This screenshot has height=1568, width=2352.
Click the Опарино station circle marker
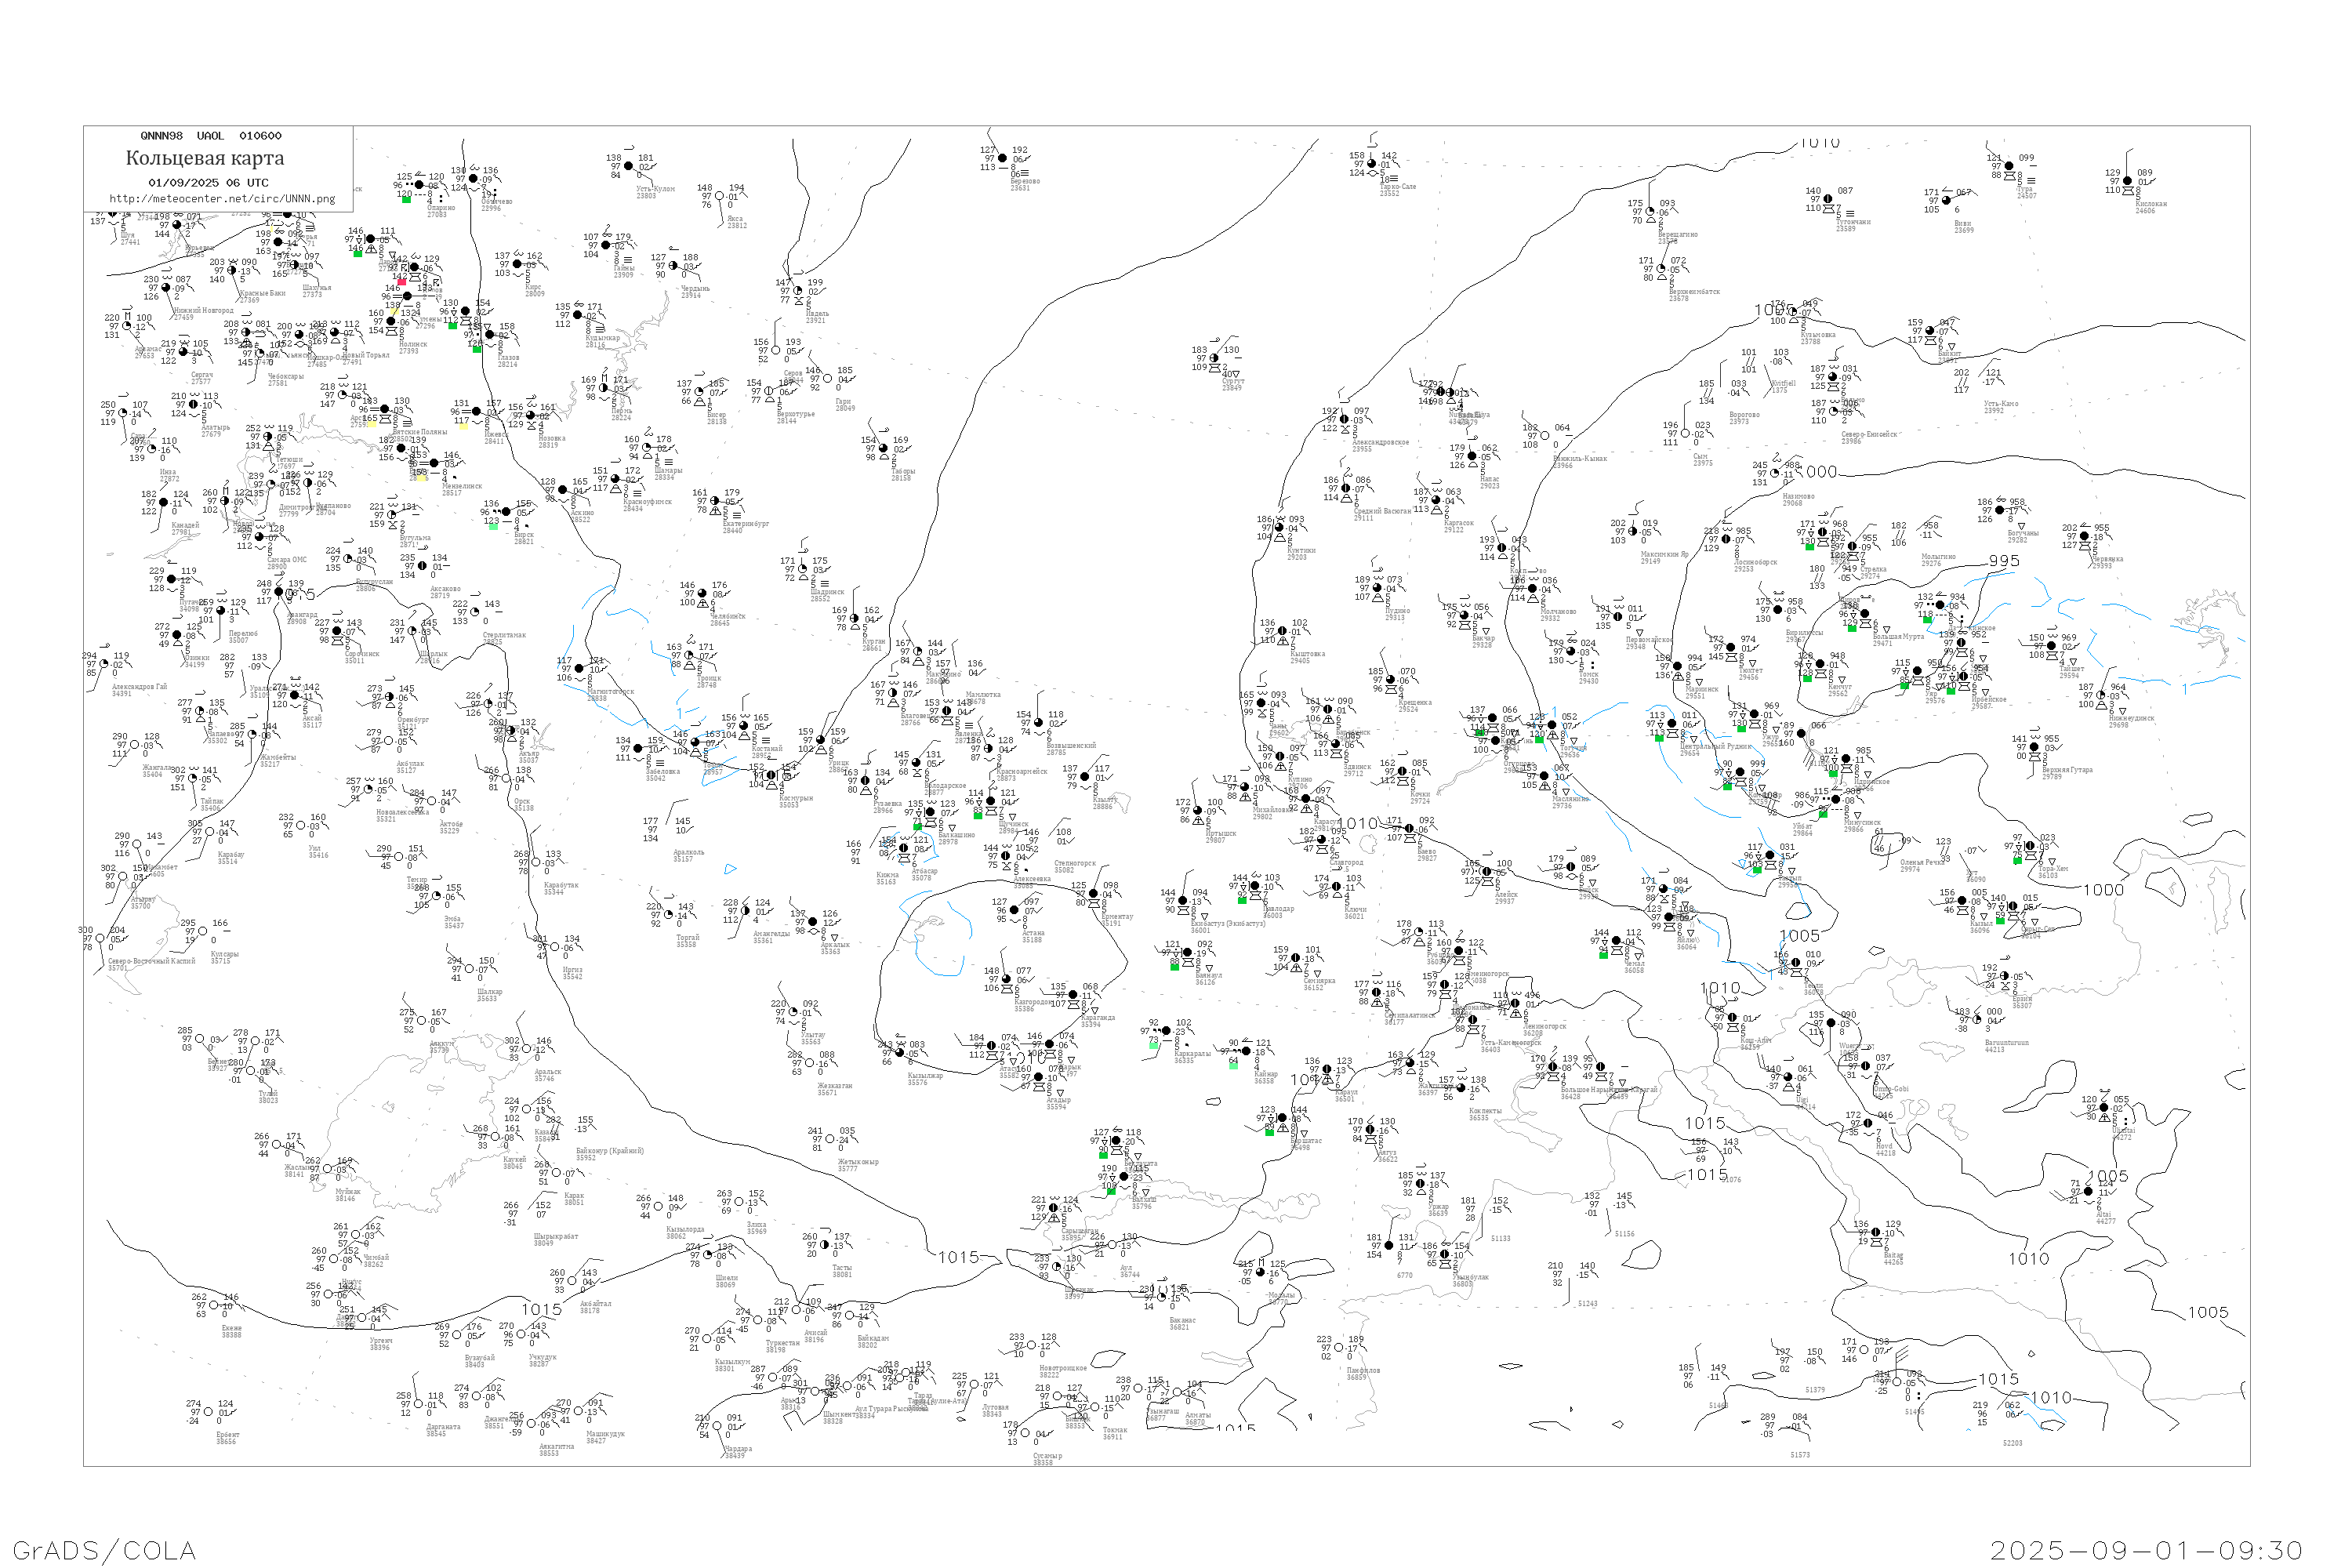(419, 184)
